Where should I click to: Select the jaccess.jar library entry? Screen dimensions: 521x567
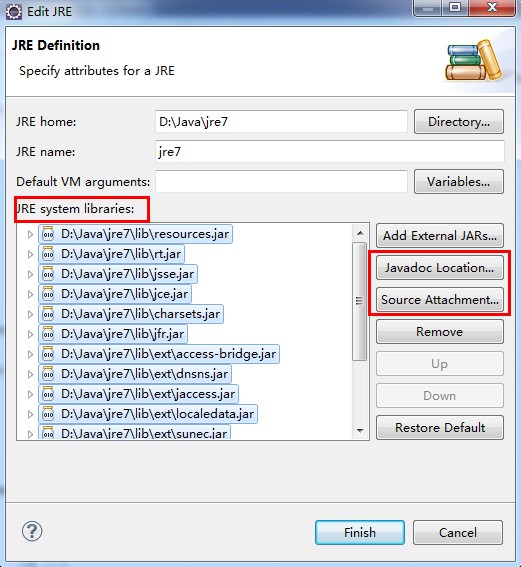[138, 394]
